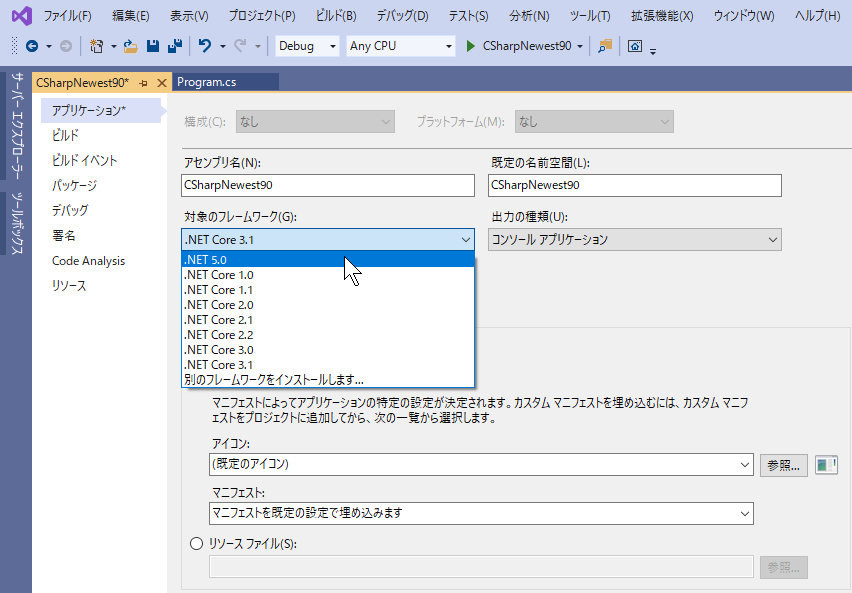Choose .NET Core 3.1 in the open list

point(328,365)
